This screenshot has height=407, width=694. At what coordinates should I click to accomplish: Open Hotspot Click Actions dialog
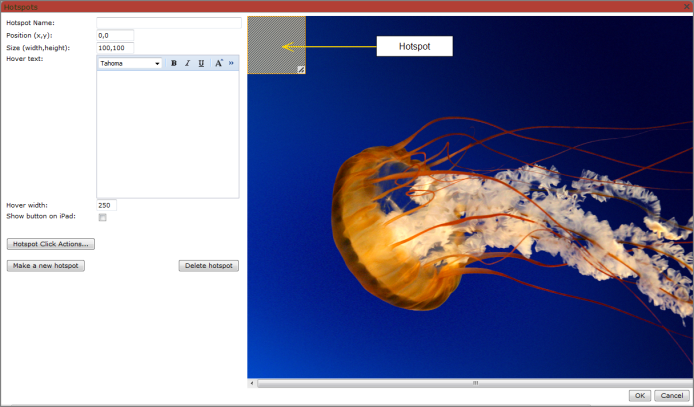click(51, 244)
